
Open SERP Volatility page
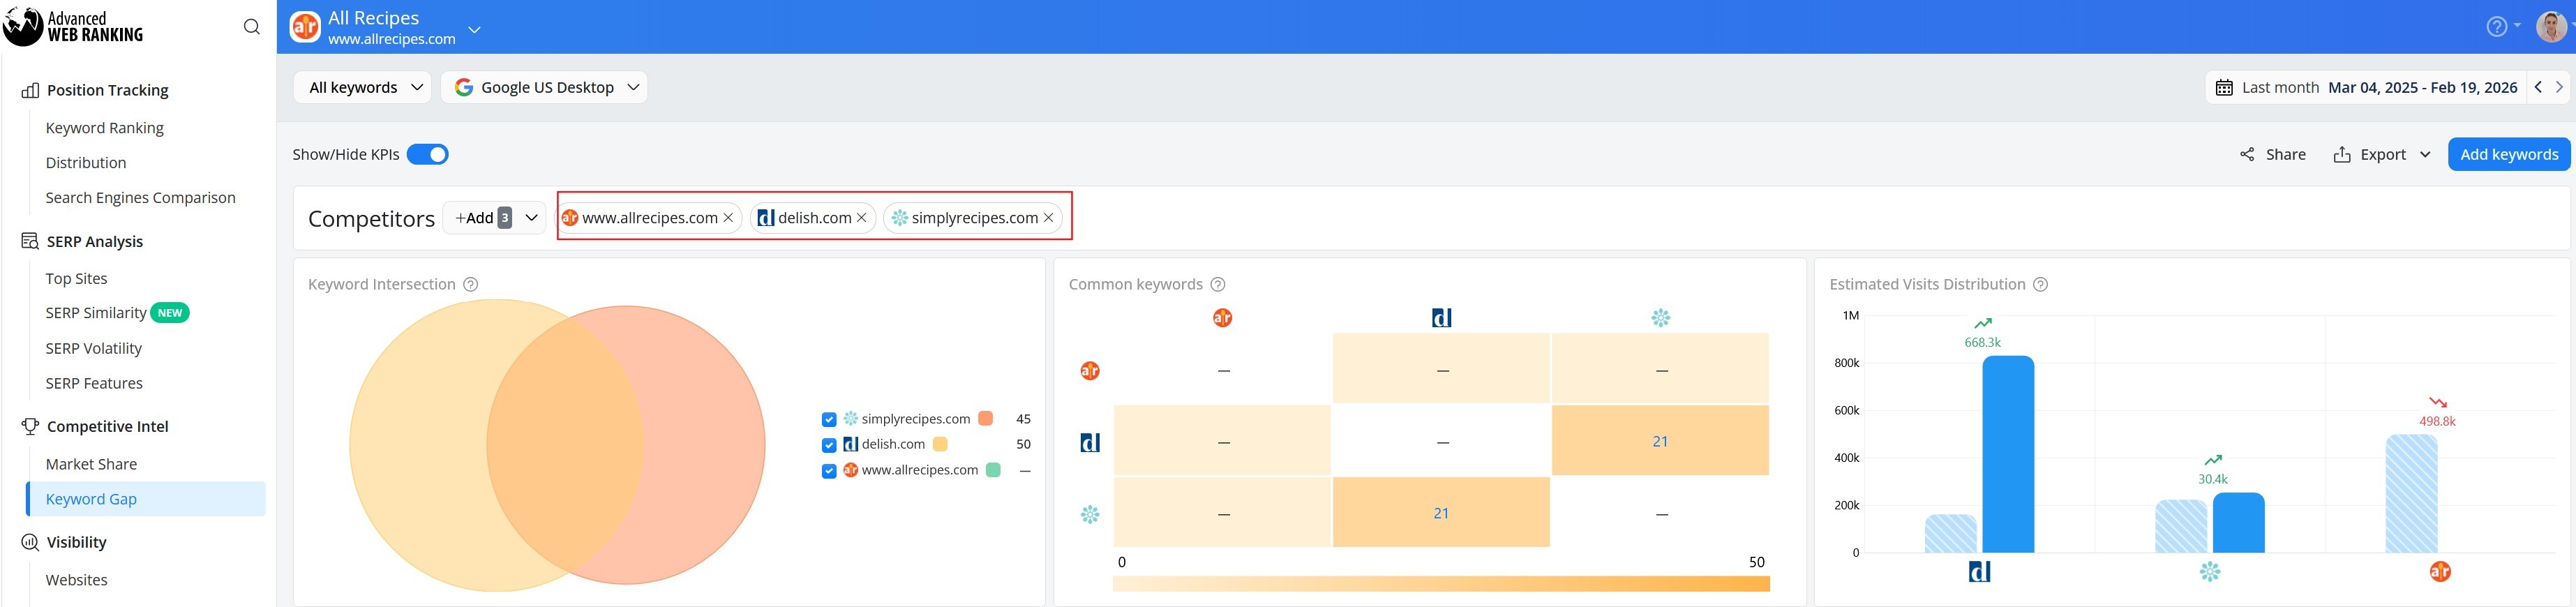pos(94,348)
